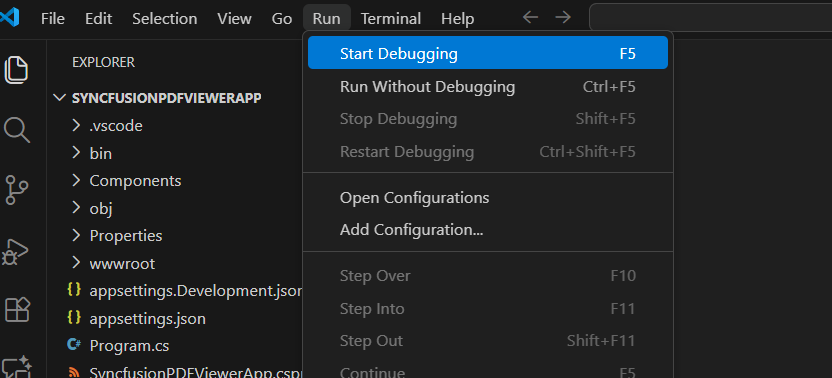Open appsettings.json file
This screenshot has width=832, height=378.
click(148, 319)
